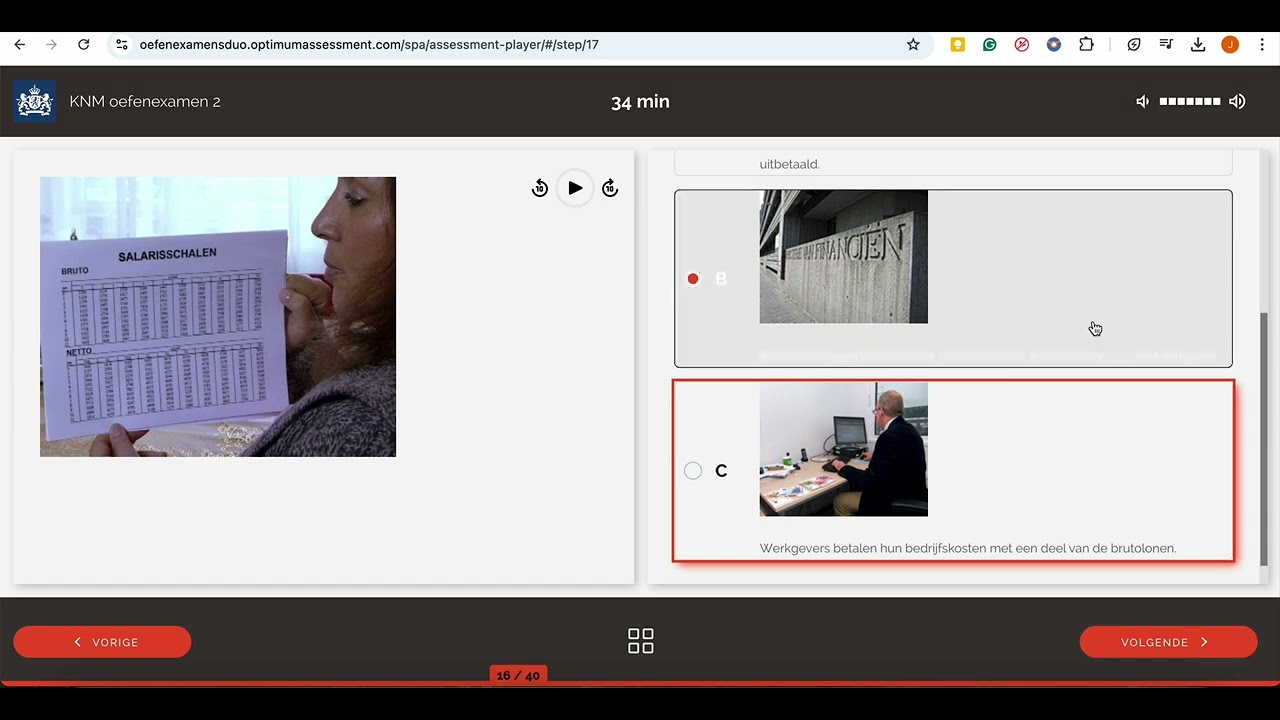Image resolution: width=1280 pixels, height=720 pixels.
Task: Click the Rijksoverheid logo
Action: tap(35, 101)
